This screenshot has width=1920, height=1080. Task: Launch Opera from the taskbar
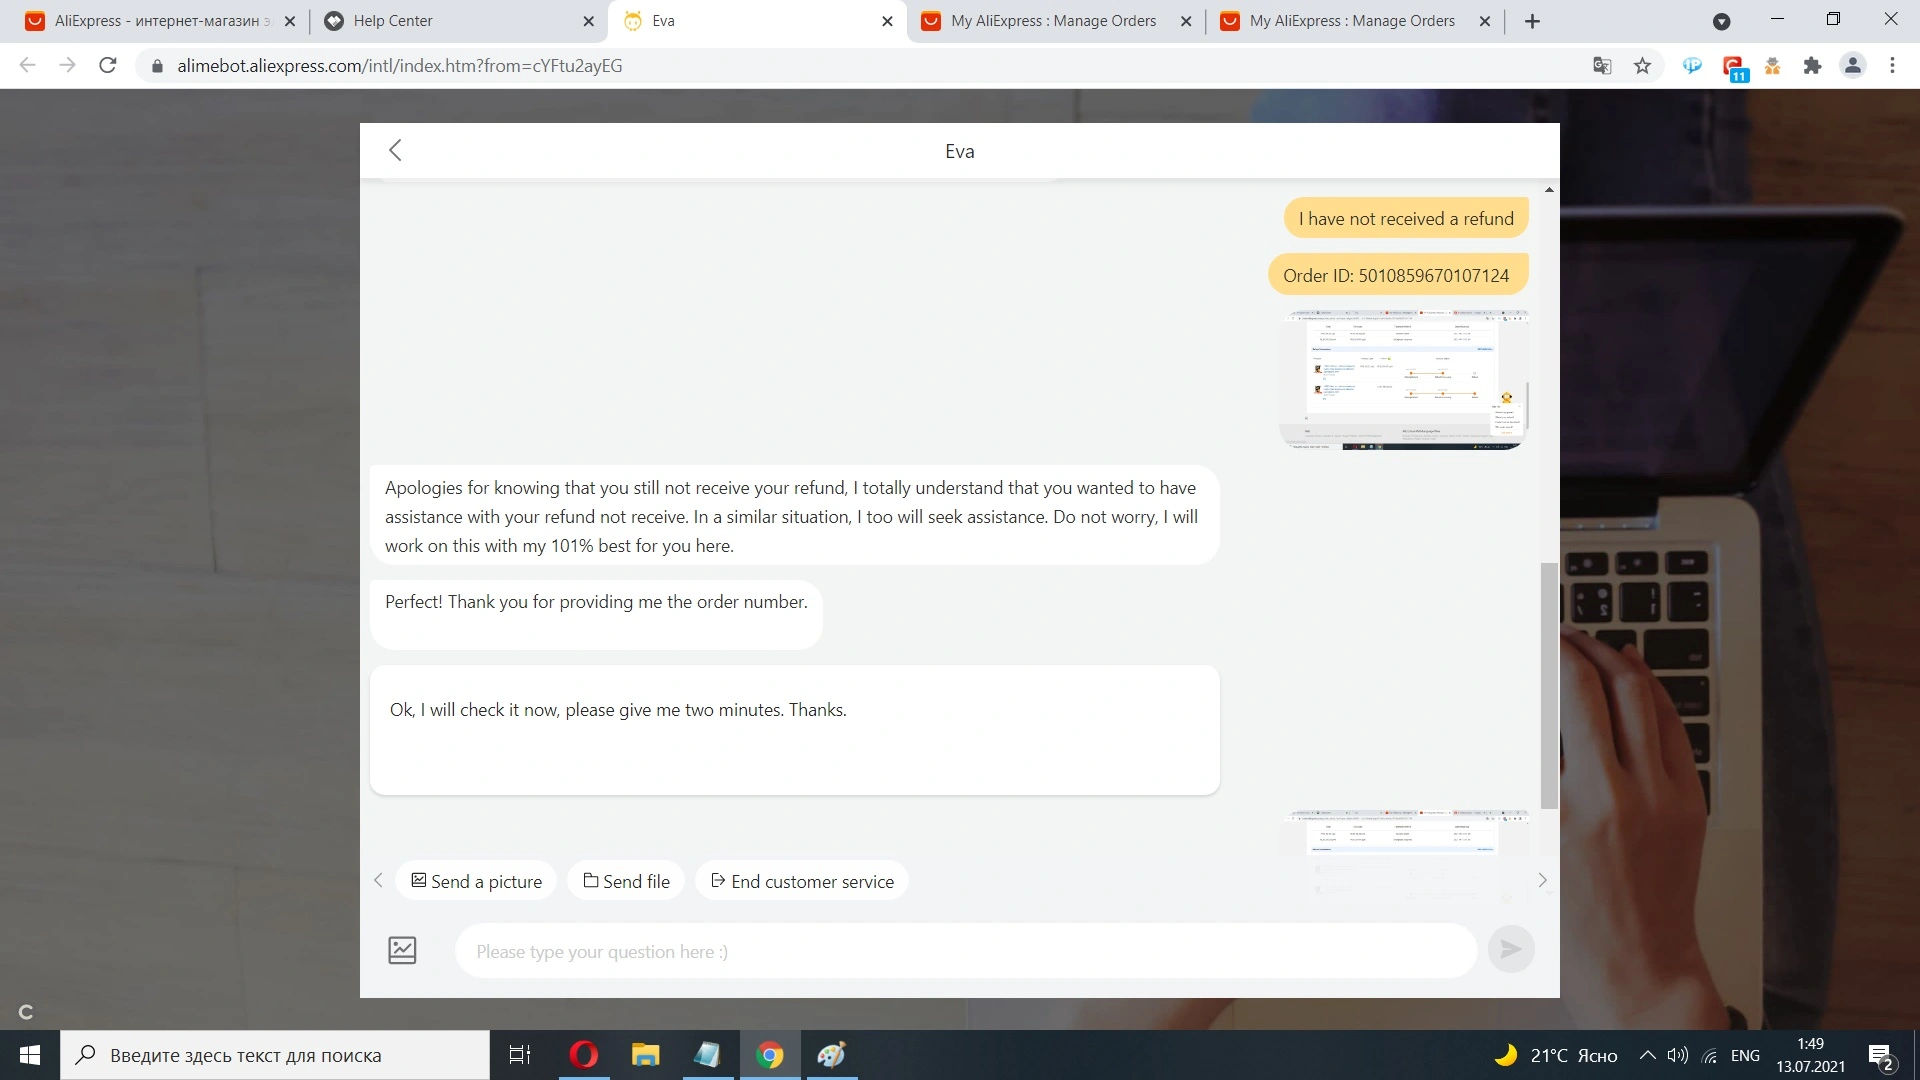point(584,1055)
